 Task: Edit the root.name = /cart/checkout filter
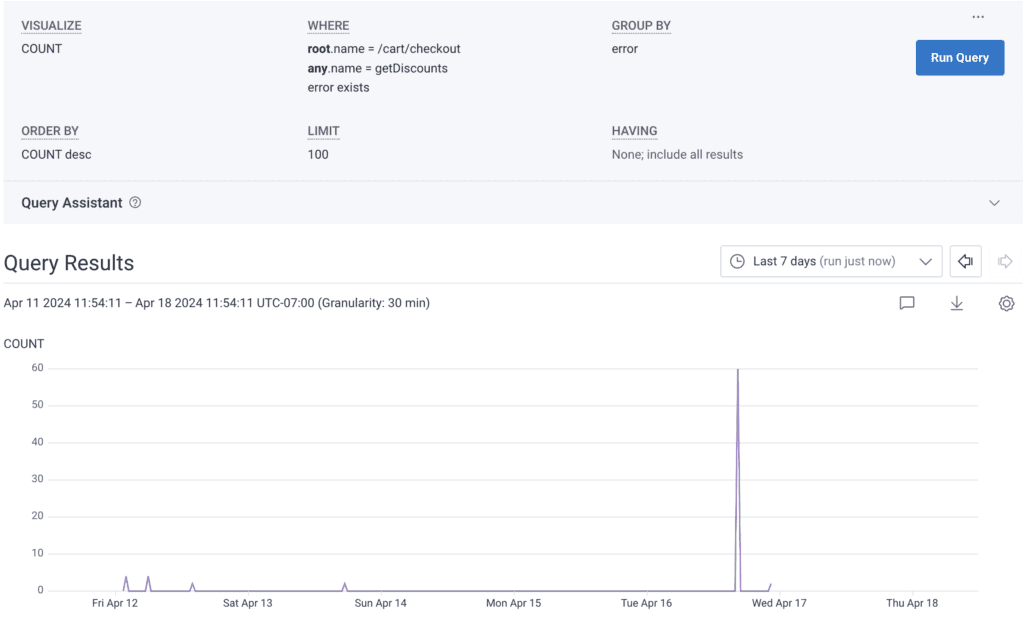click(384, 49)
